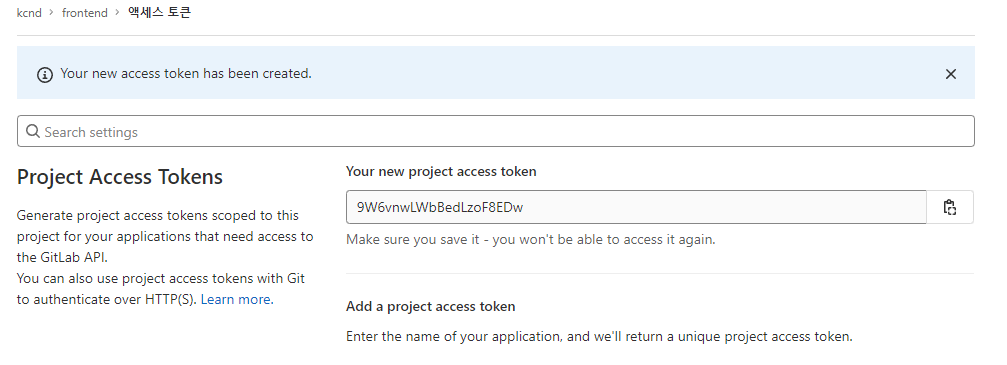The height and width of the screenshot is (365, 1007).
Task: Open the kcnd breadcrumb link
Action: coord(29,12)
